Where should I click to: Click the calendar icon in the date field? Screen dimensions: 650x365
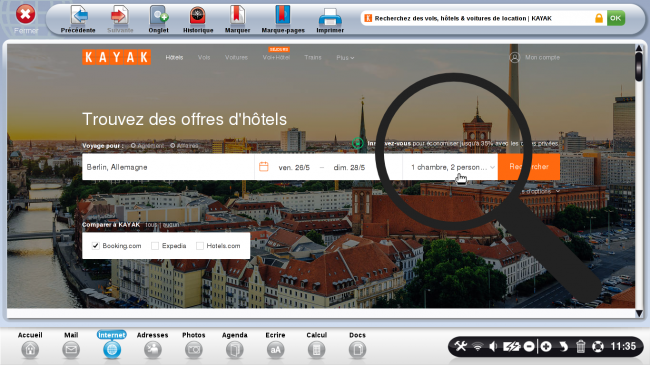click(264, 167)
